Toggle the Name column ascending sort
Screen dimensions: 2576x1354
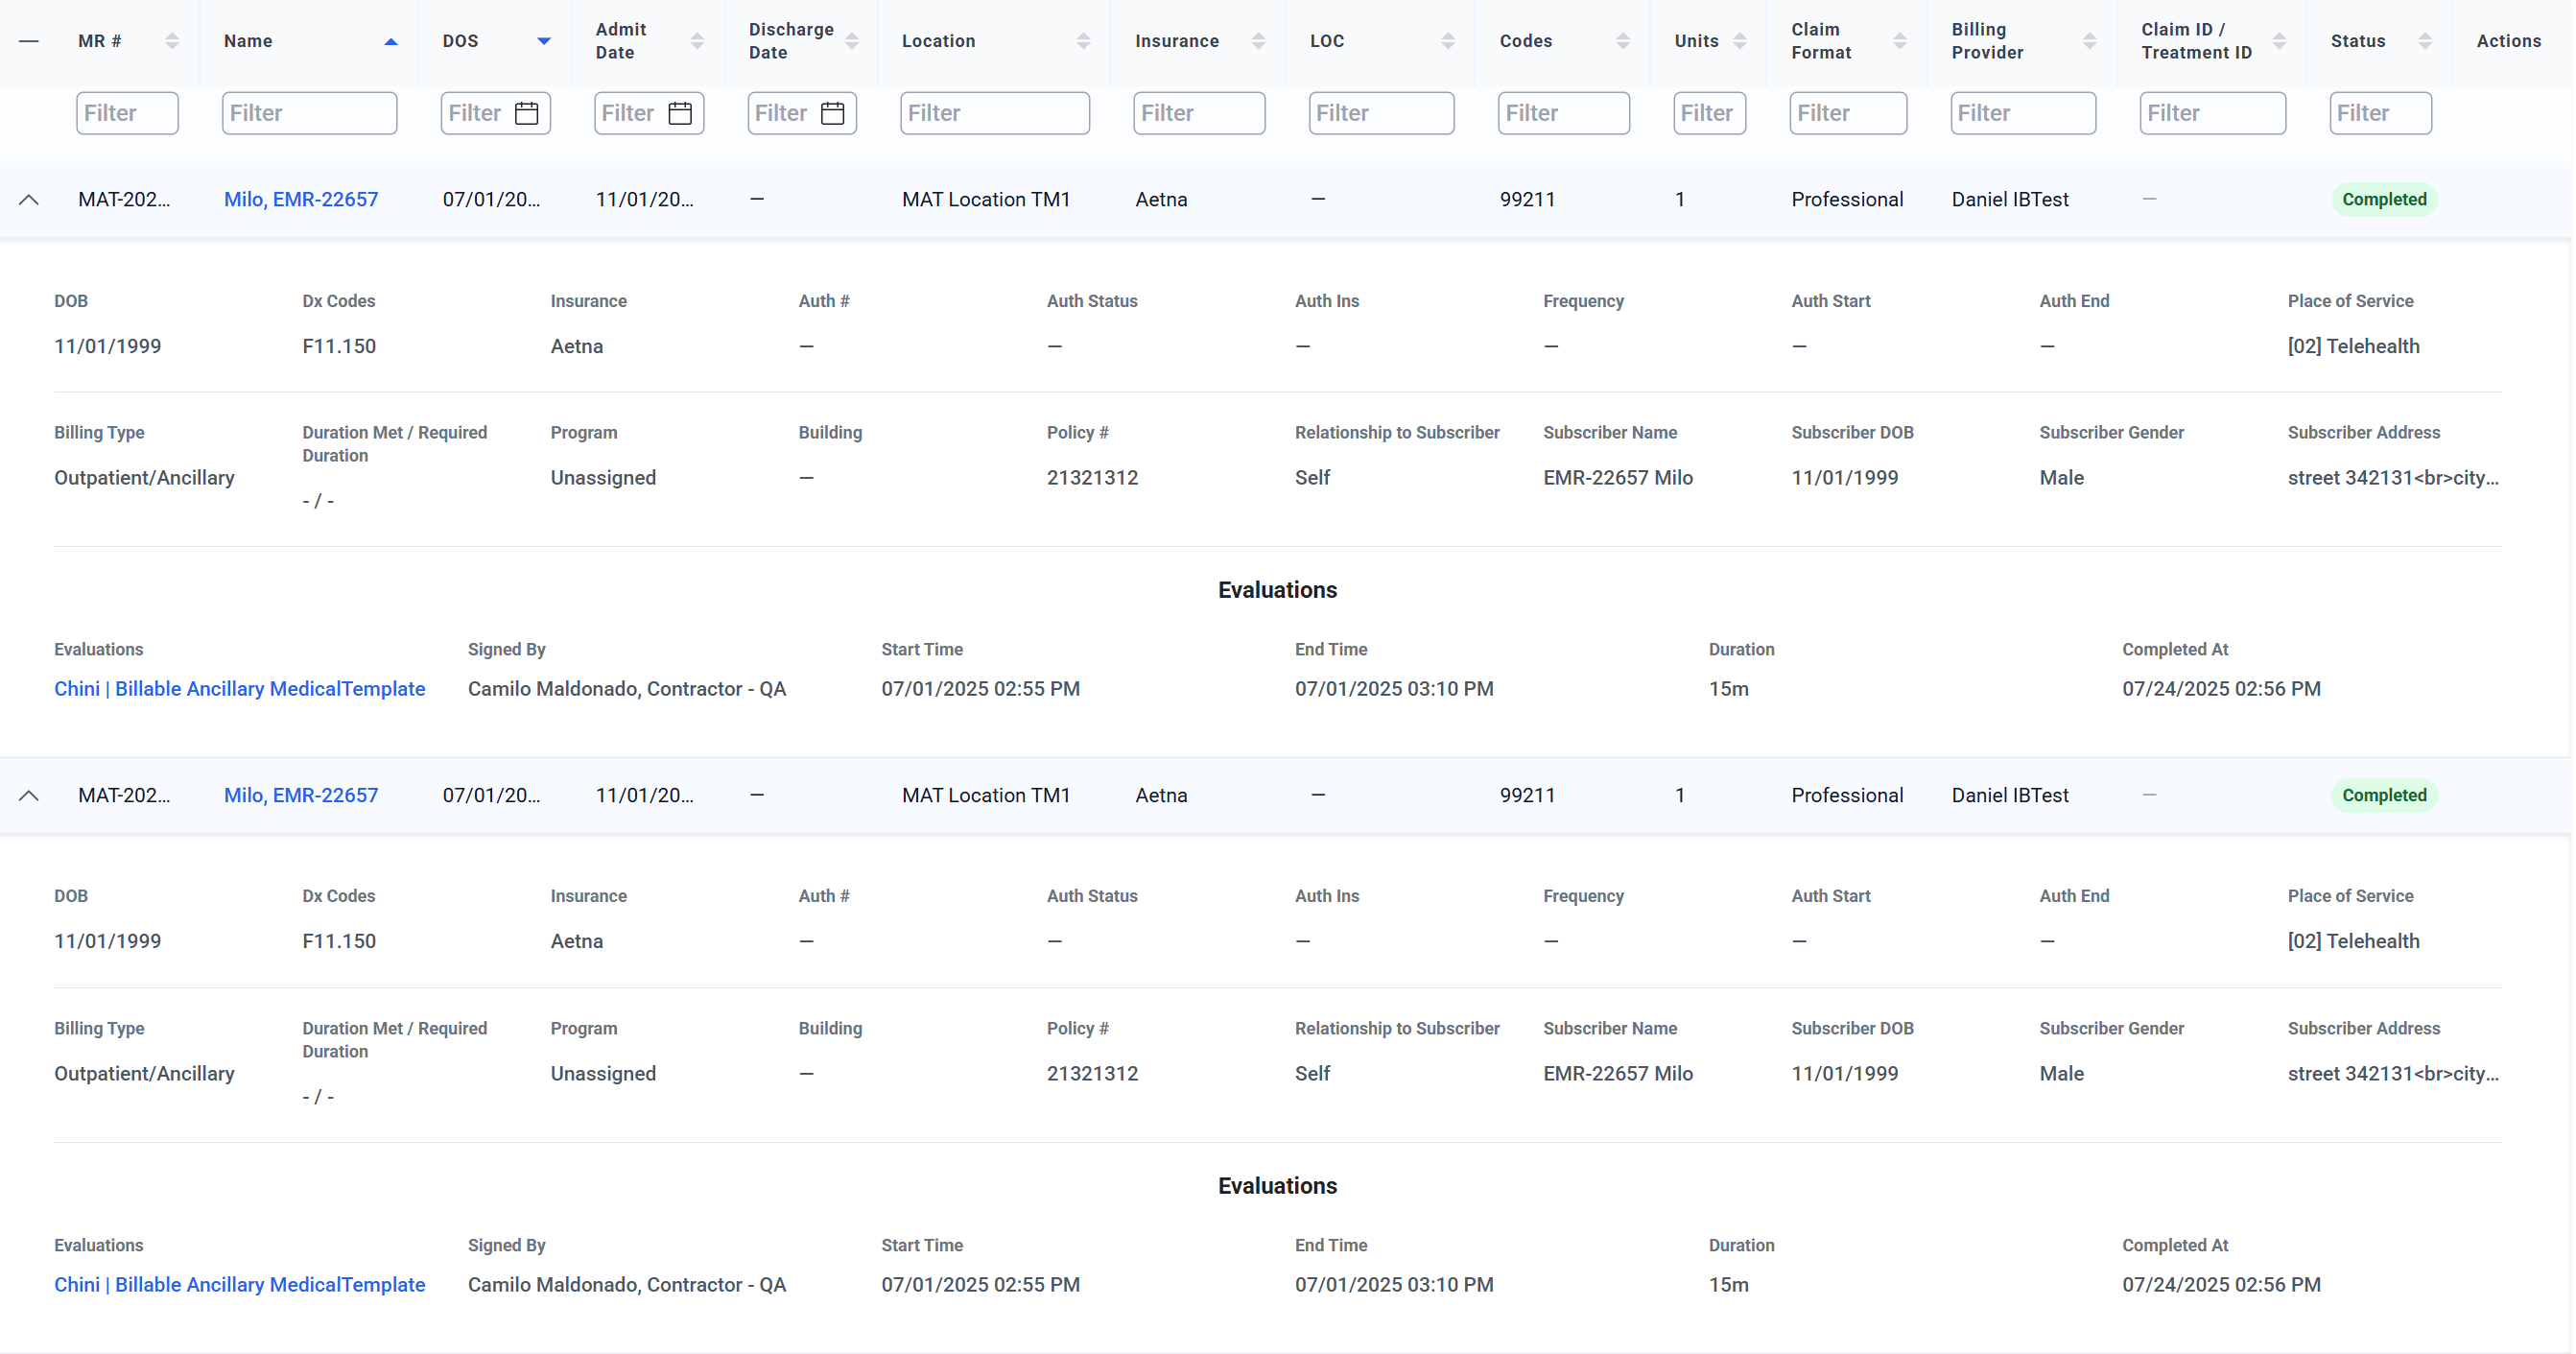tap(391, 41)
